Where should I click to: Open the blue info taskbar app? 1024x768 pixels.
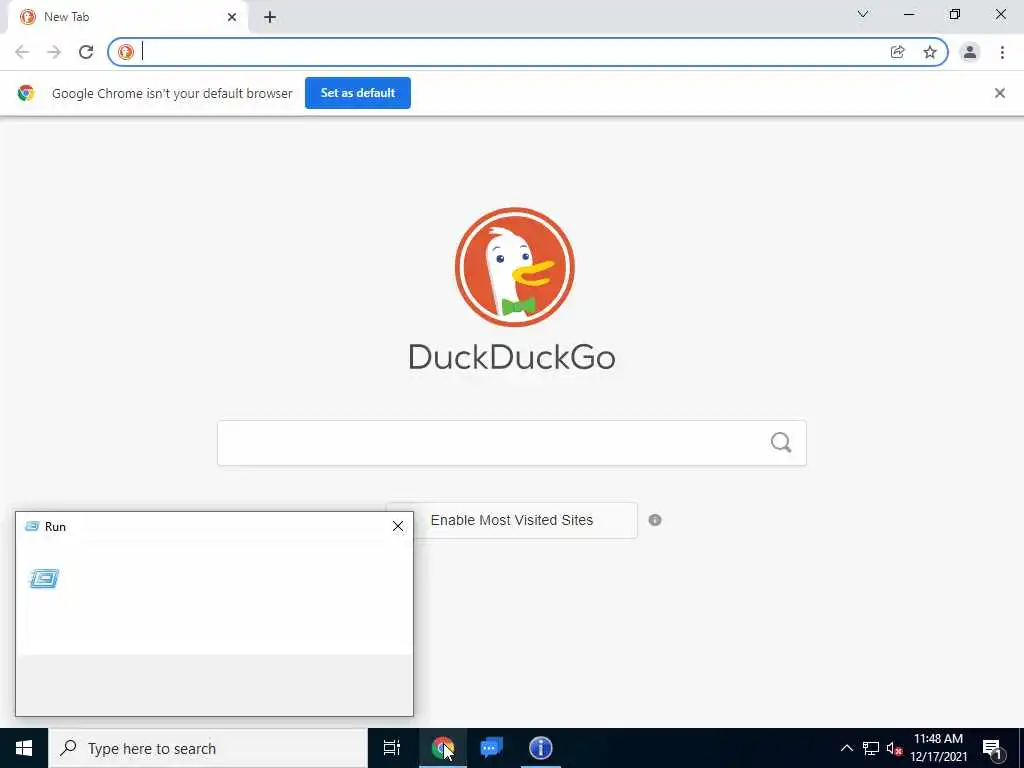pos(541,748)
